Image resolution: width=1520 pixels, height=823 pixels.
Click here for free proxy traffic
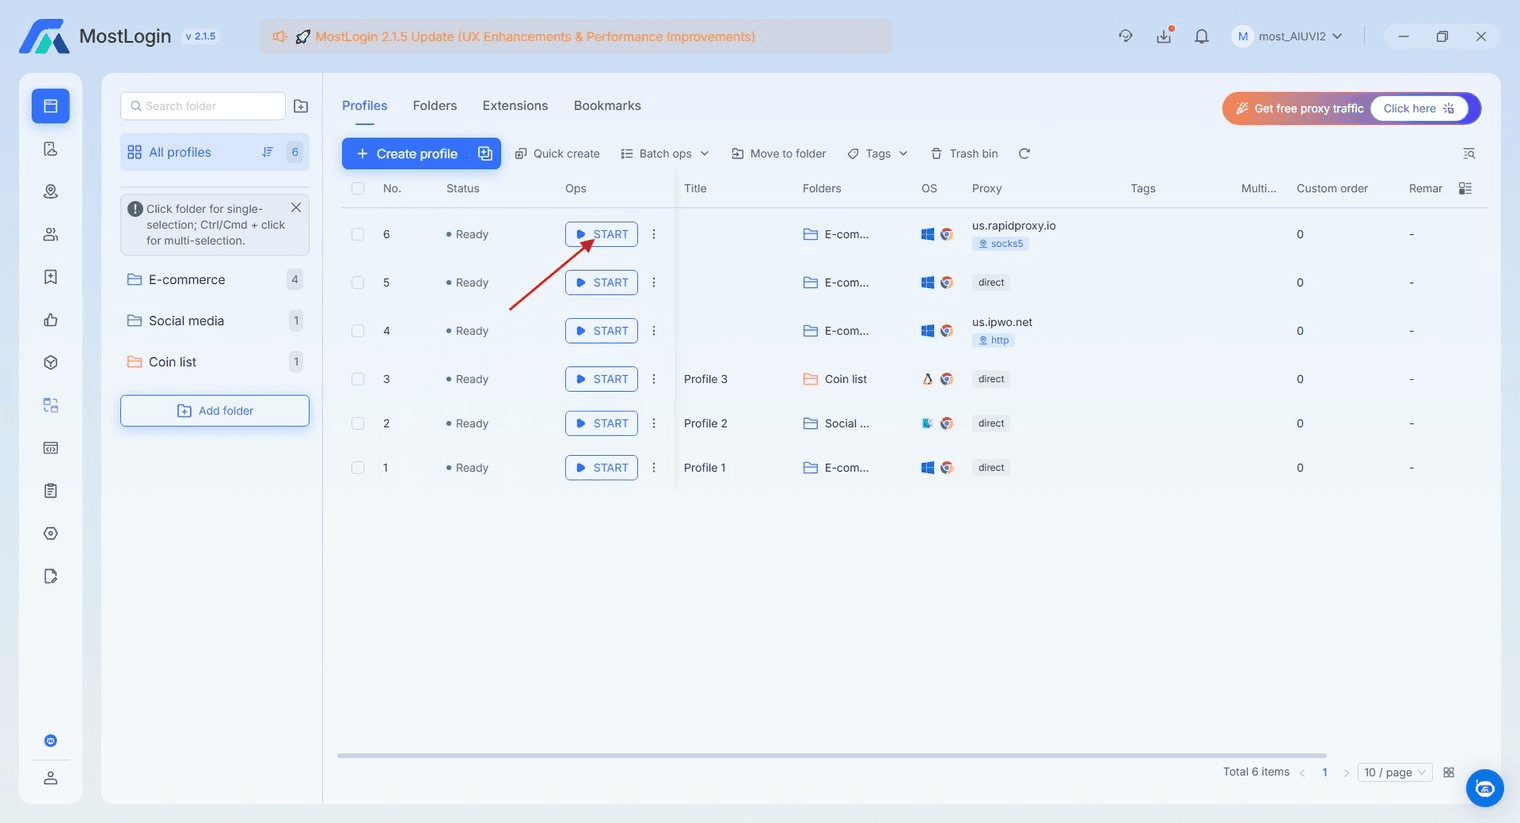1419,108
